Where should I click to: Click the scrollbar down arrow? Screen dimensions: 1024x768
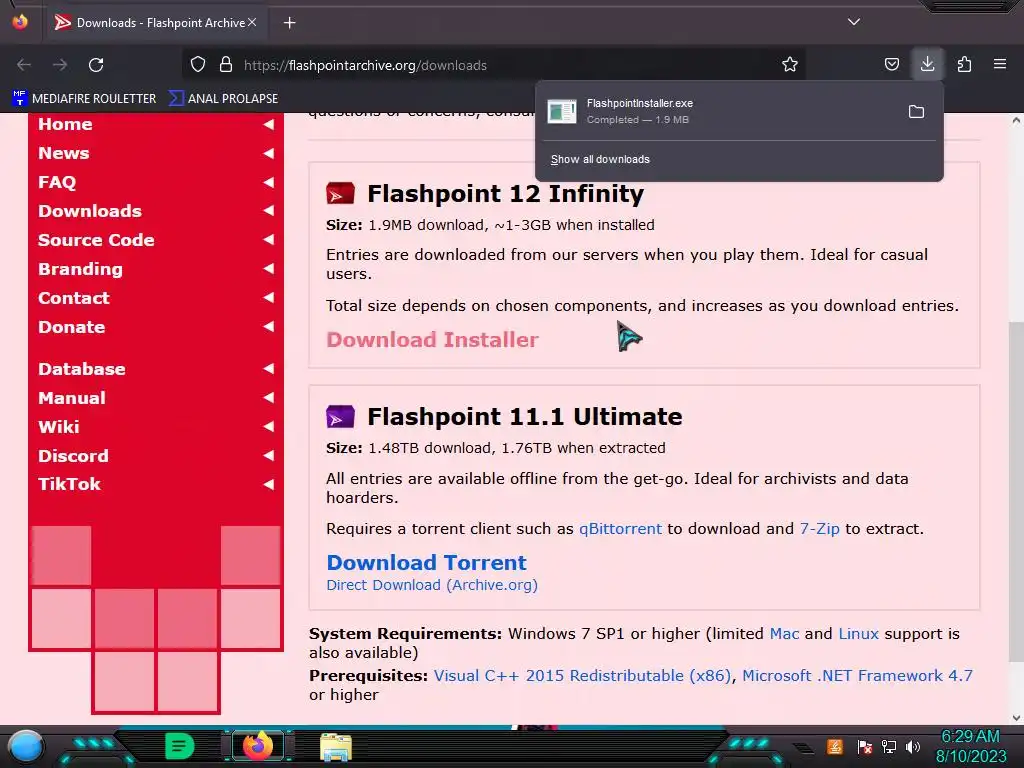click(1016, 718)
